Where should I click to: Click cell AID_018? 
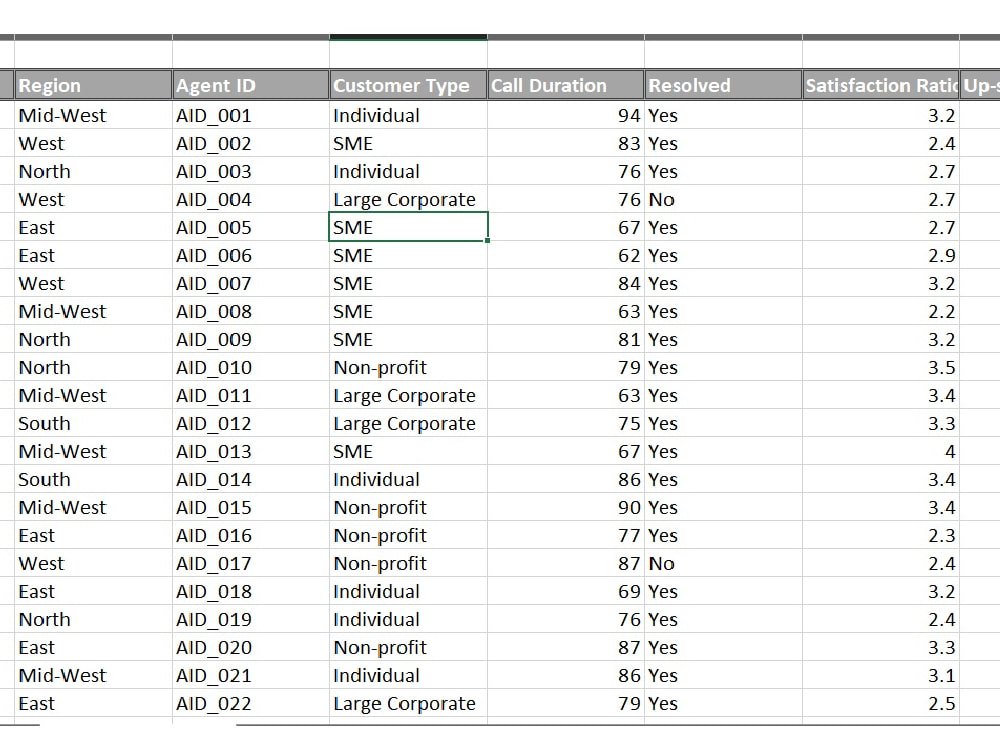click(x=251, y=592)
